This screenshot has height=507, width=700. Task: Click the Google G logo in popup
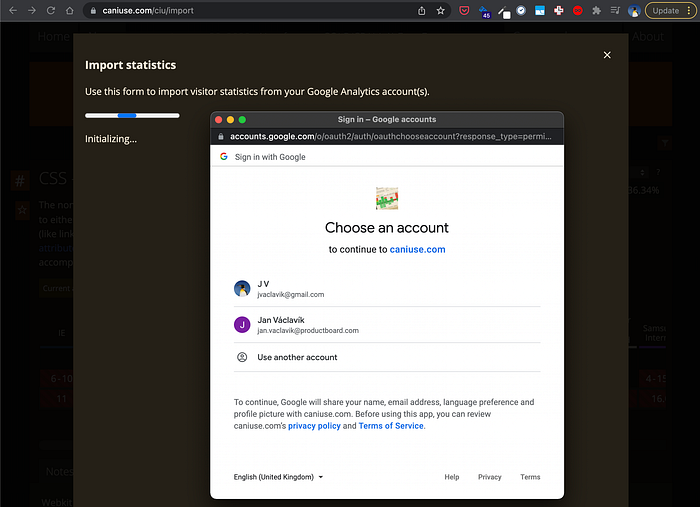[224, 157]
